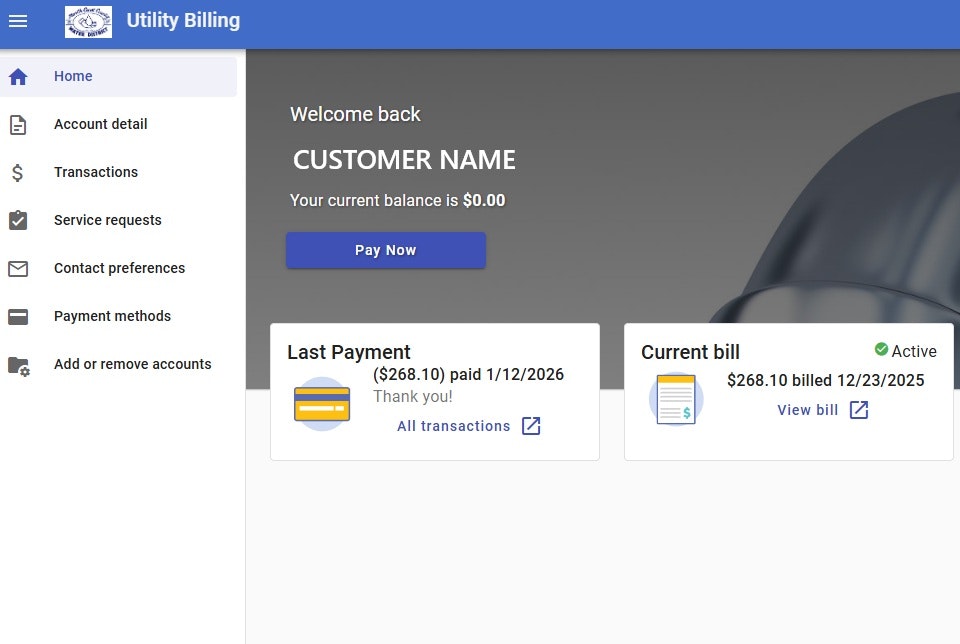Click the green Active status indicator
This screenshot has width=960, height=644.
coord(882,351)
